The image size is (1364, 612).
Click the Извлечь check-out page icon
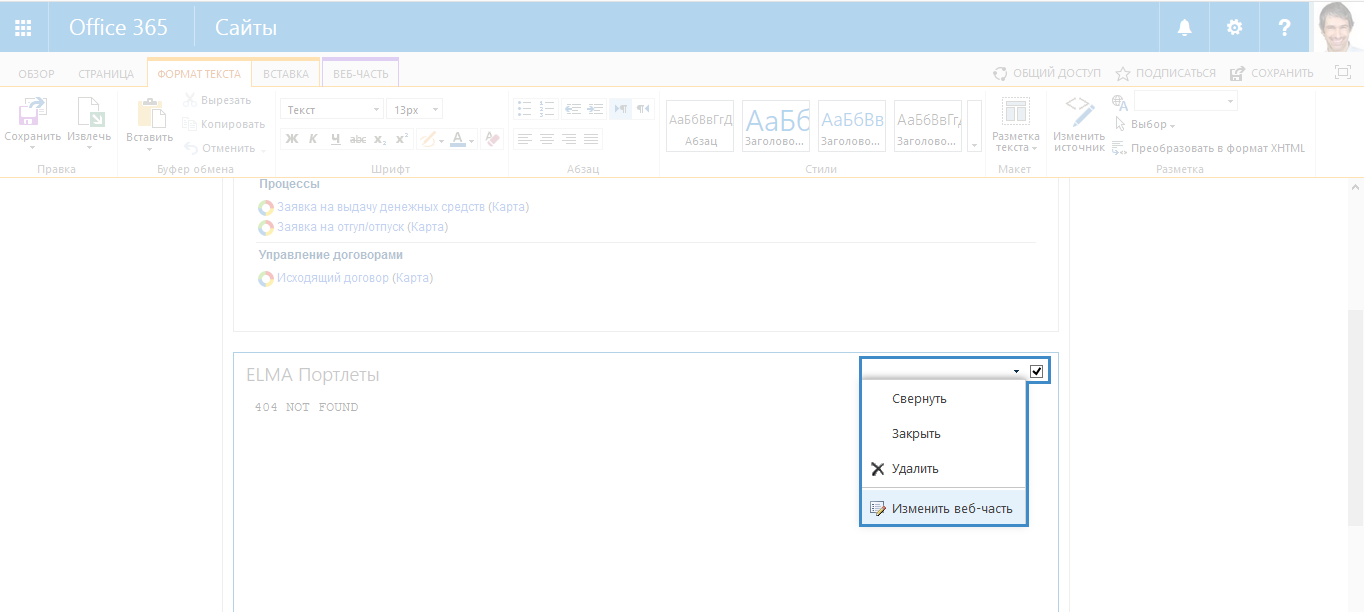tap(89, 112)
